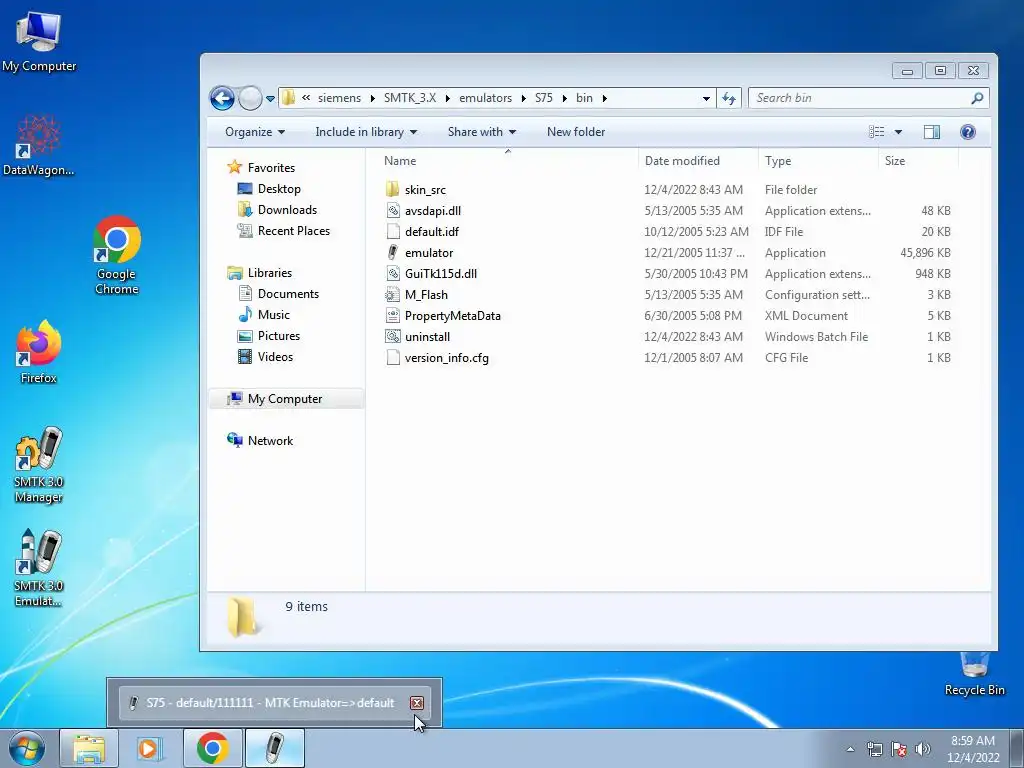
Task: Open the SMTK 3.0 Emulator desktop shortcut
Action: click(39, 568)
